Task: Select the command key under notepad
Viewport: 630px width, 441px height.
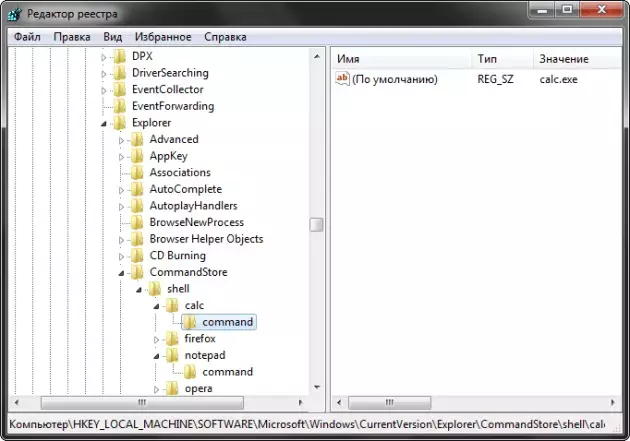Action: tap(227, 372)
